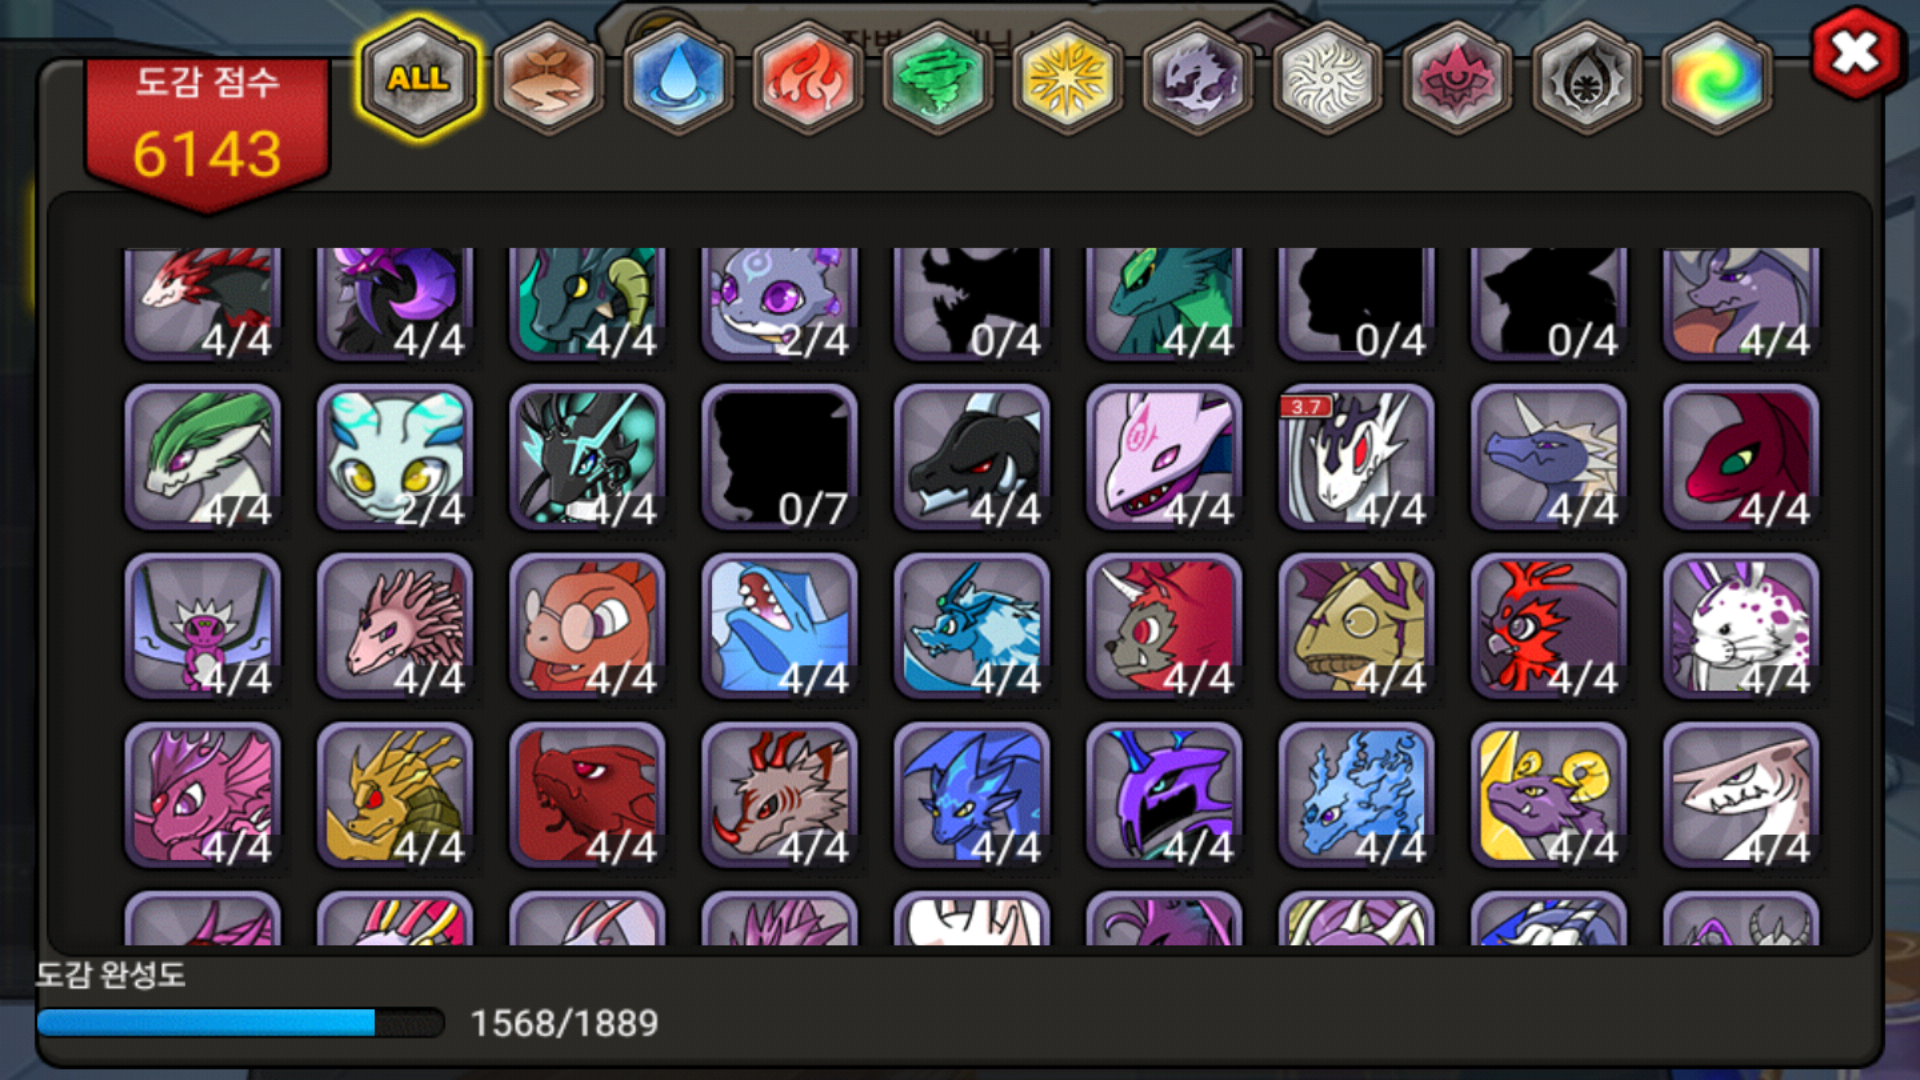This screenshot has width=1920, height=1080.
Task: Select white rabbit dragon with purple spots
Action: click(1741, 626)
